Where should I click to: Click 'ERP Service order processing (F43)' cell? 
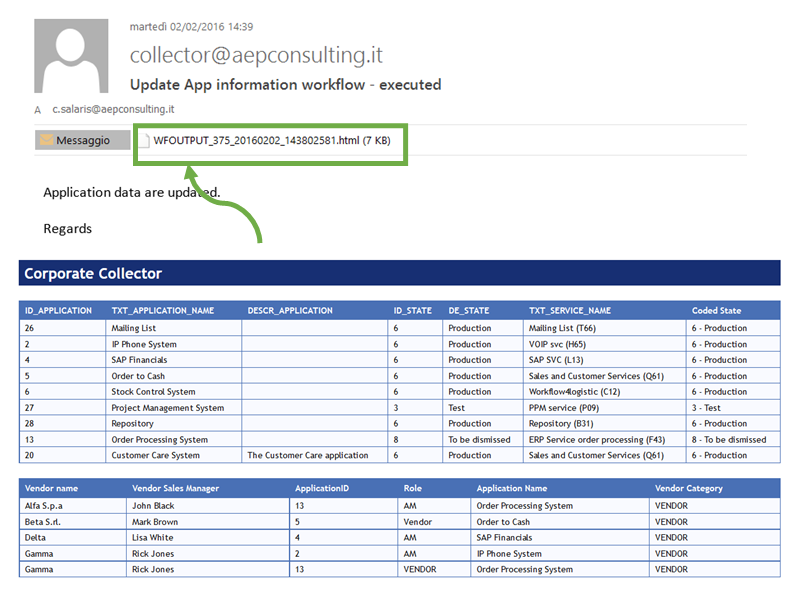point(604,439)
